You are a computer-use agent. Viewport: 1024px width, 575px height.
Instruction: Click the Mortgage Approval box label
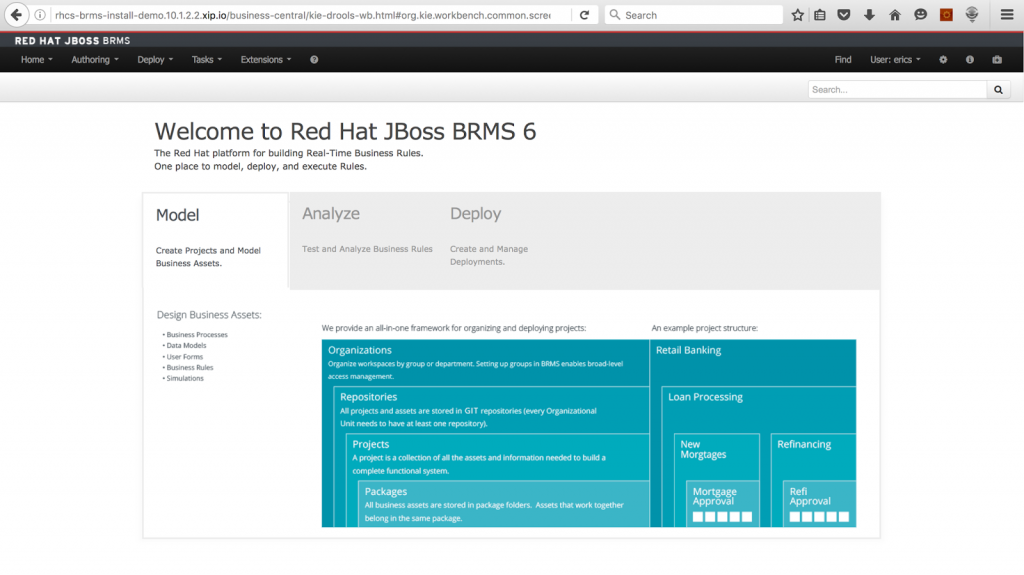714,497
